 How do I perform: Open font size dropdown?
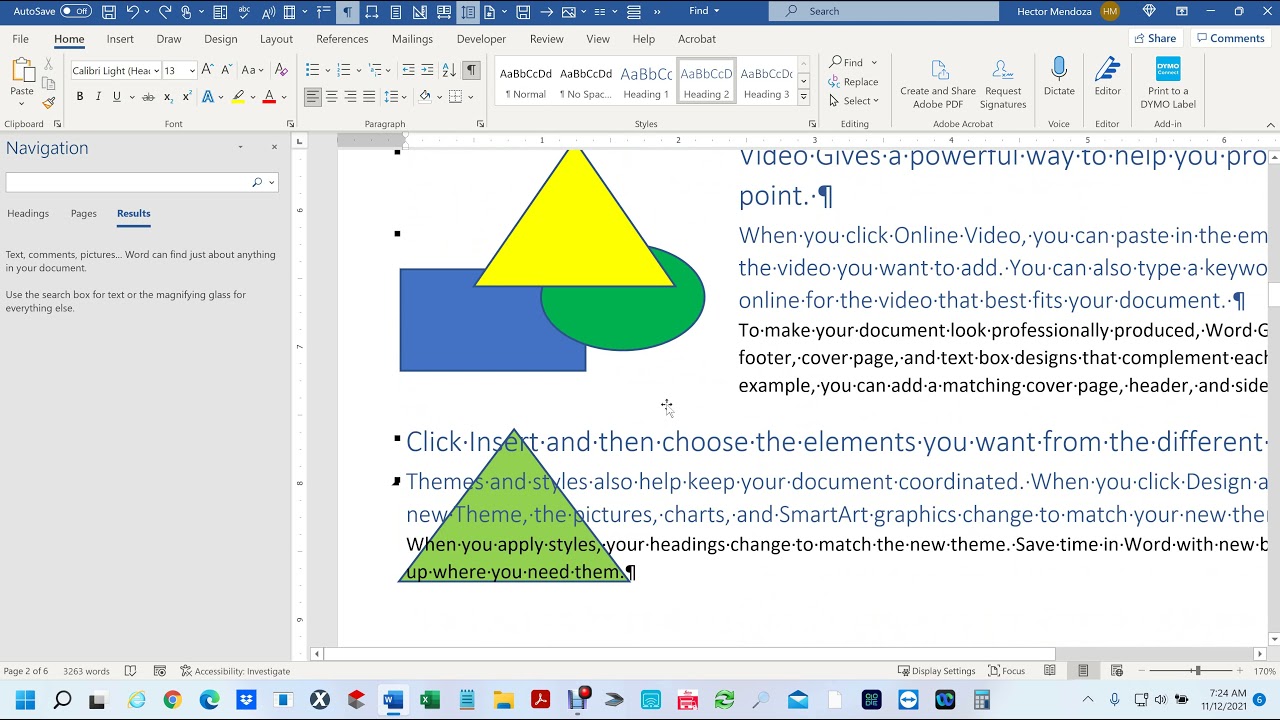tap(192, 71)
